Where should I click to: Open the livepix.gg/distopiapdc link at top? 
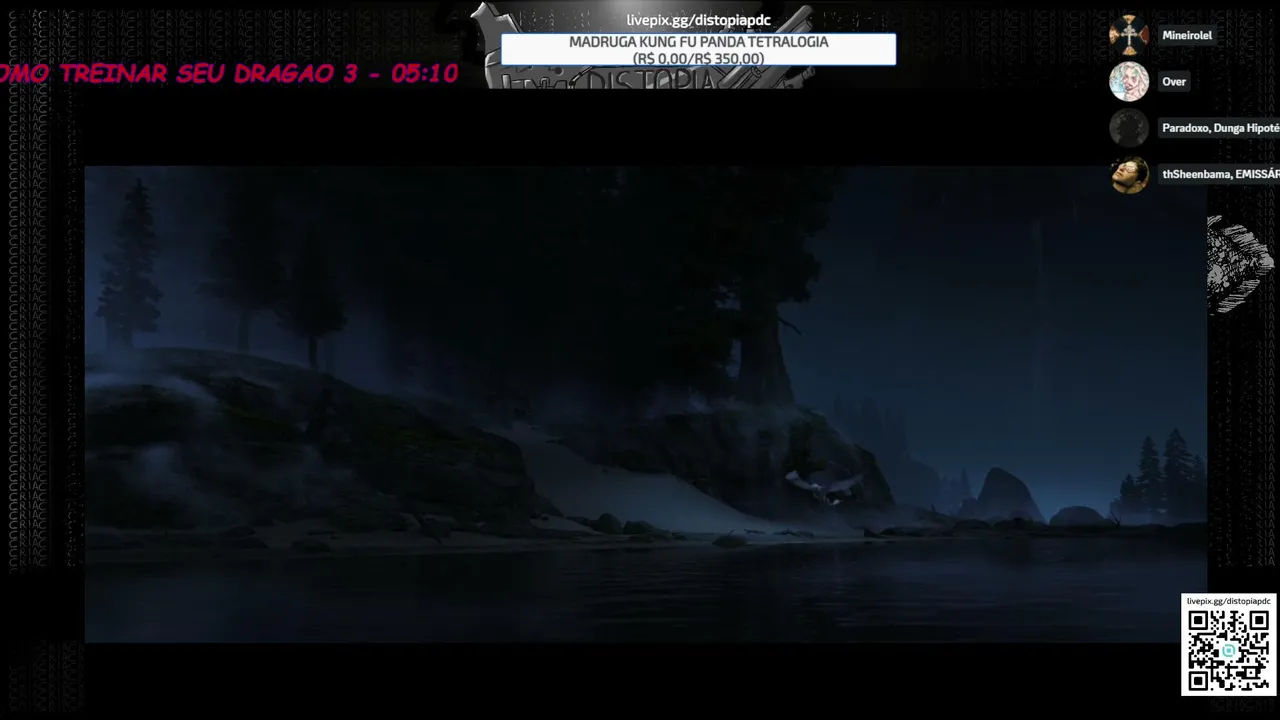(x=699, y=20)
